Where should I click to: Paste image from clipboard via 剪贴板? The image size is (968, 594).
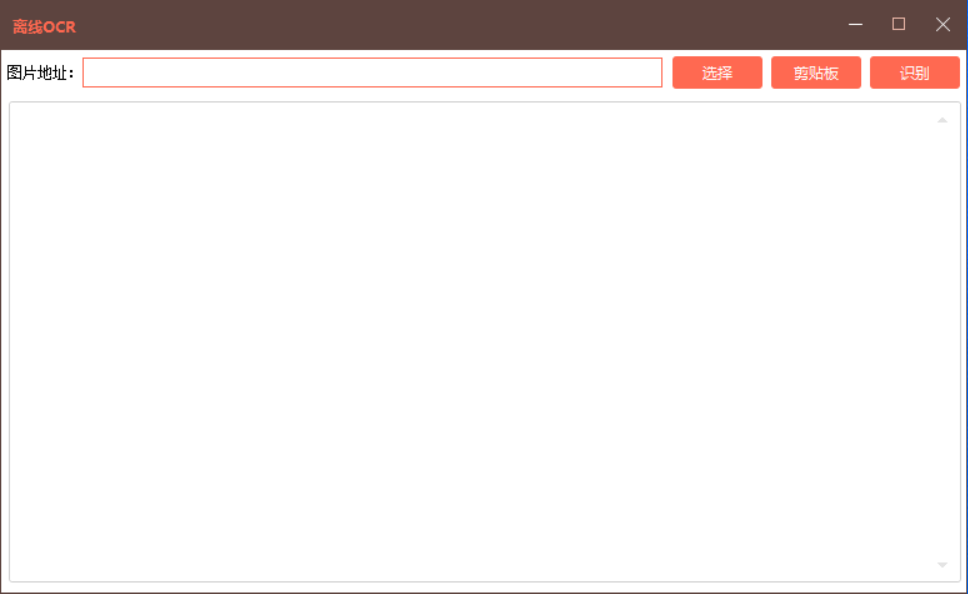(x=816, y=73)
